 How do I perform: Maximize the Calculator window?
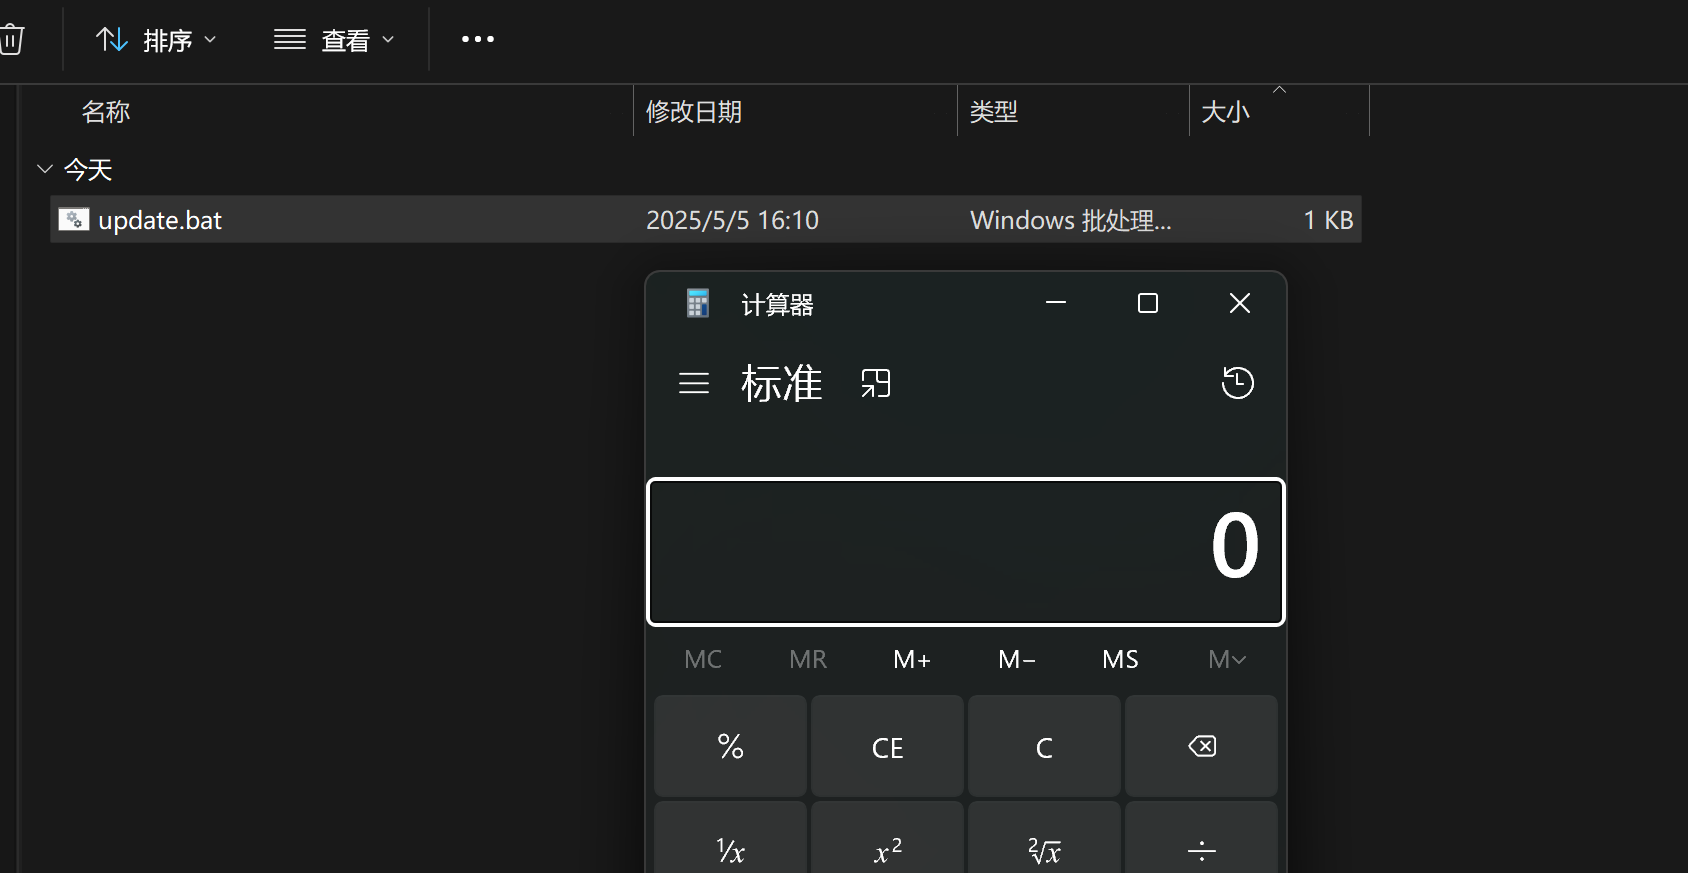pyautogui.click(x=1148, y=303)
